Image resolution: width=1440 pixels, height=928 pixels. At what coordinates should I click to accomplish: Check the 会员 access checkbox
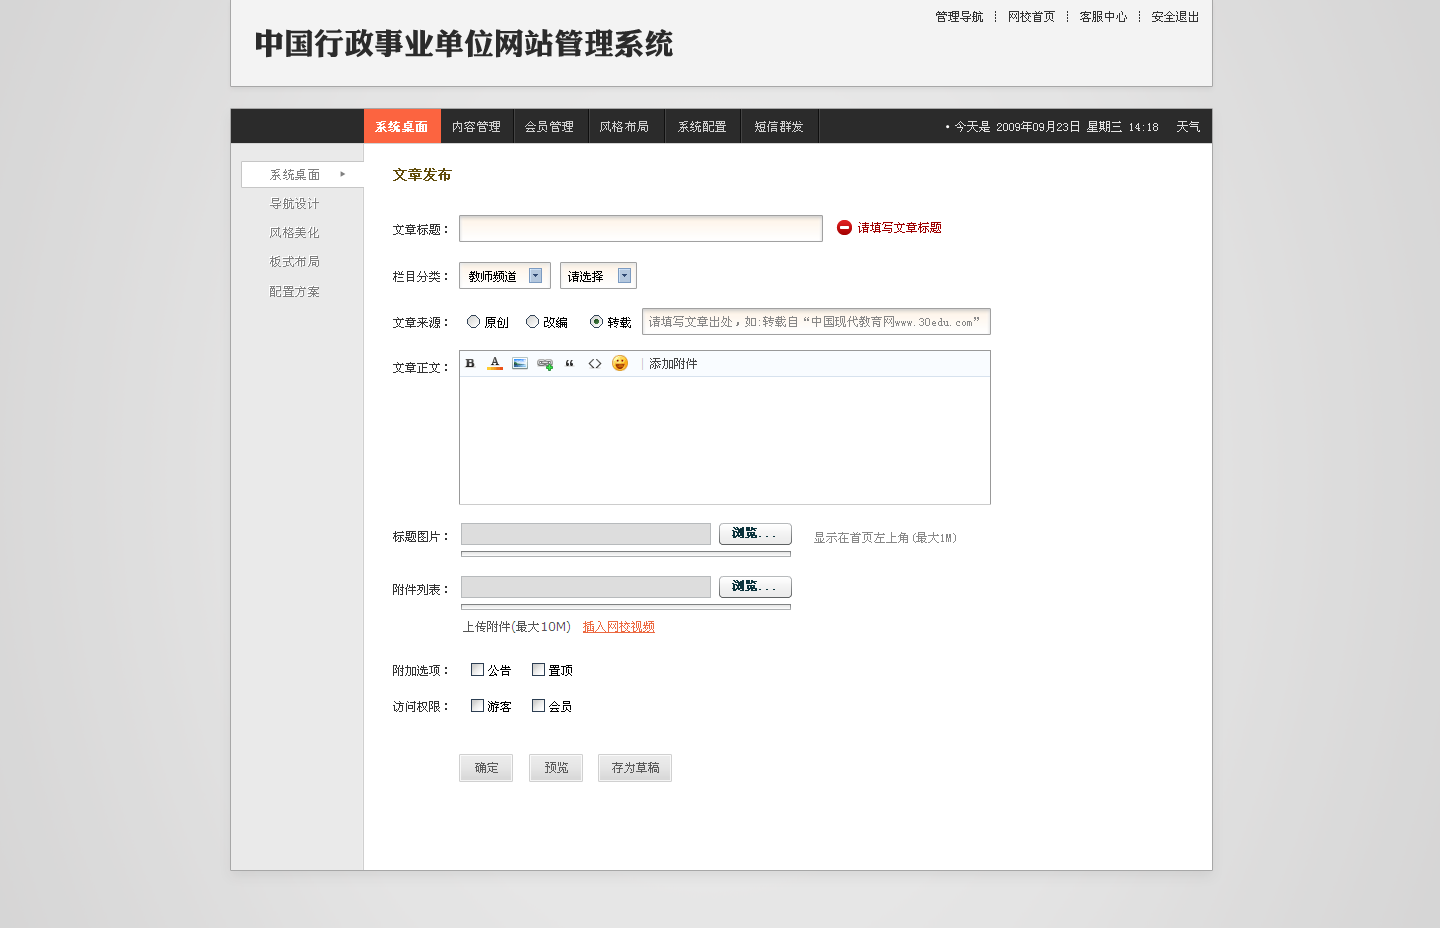pos(539,706)
